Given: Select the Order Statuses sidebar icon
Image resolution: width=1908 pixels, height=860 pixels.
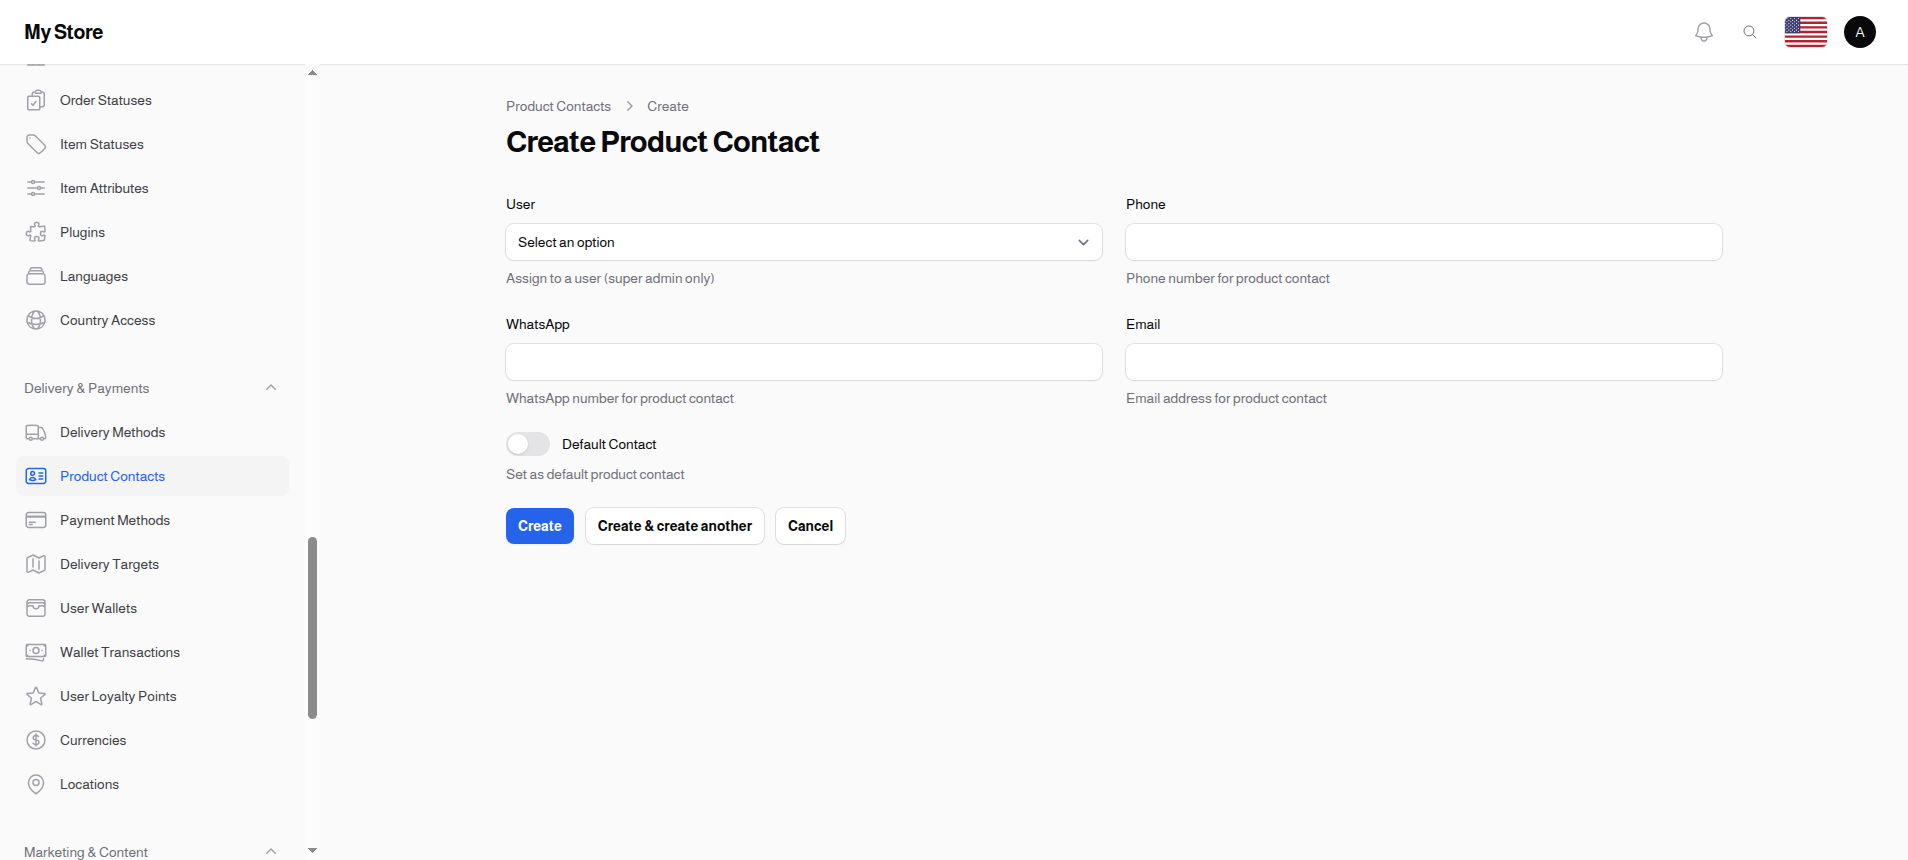Looking at the screenshot, I should point(36,100).
